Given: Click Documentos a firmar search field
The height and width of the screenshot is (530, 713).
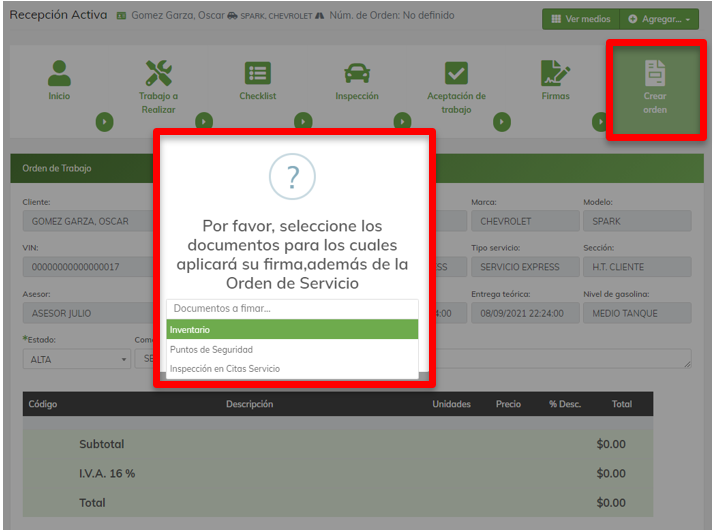Looking at the screenshot, I should [x=291, y=309].
